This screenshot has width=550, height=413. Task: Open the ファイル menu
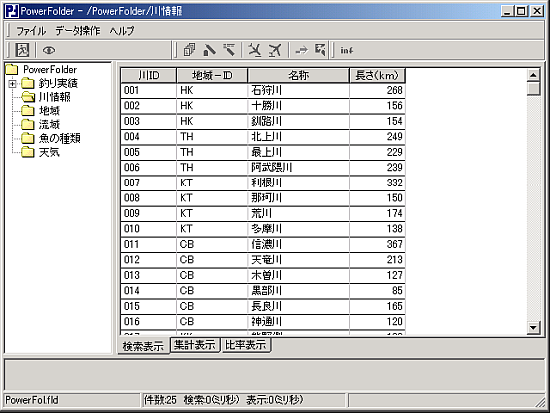pos(31,31)
